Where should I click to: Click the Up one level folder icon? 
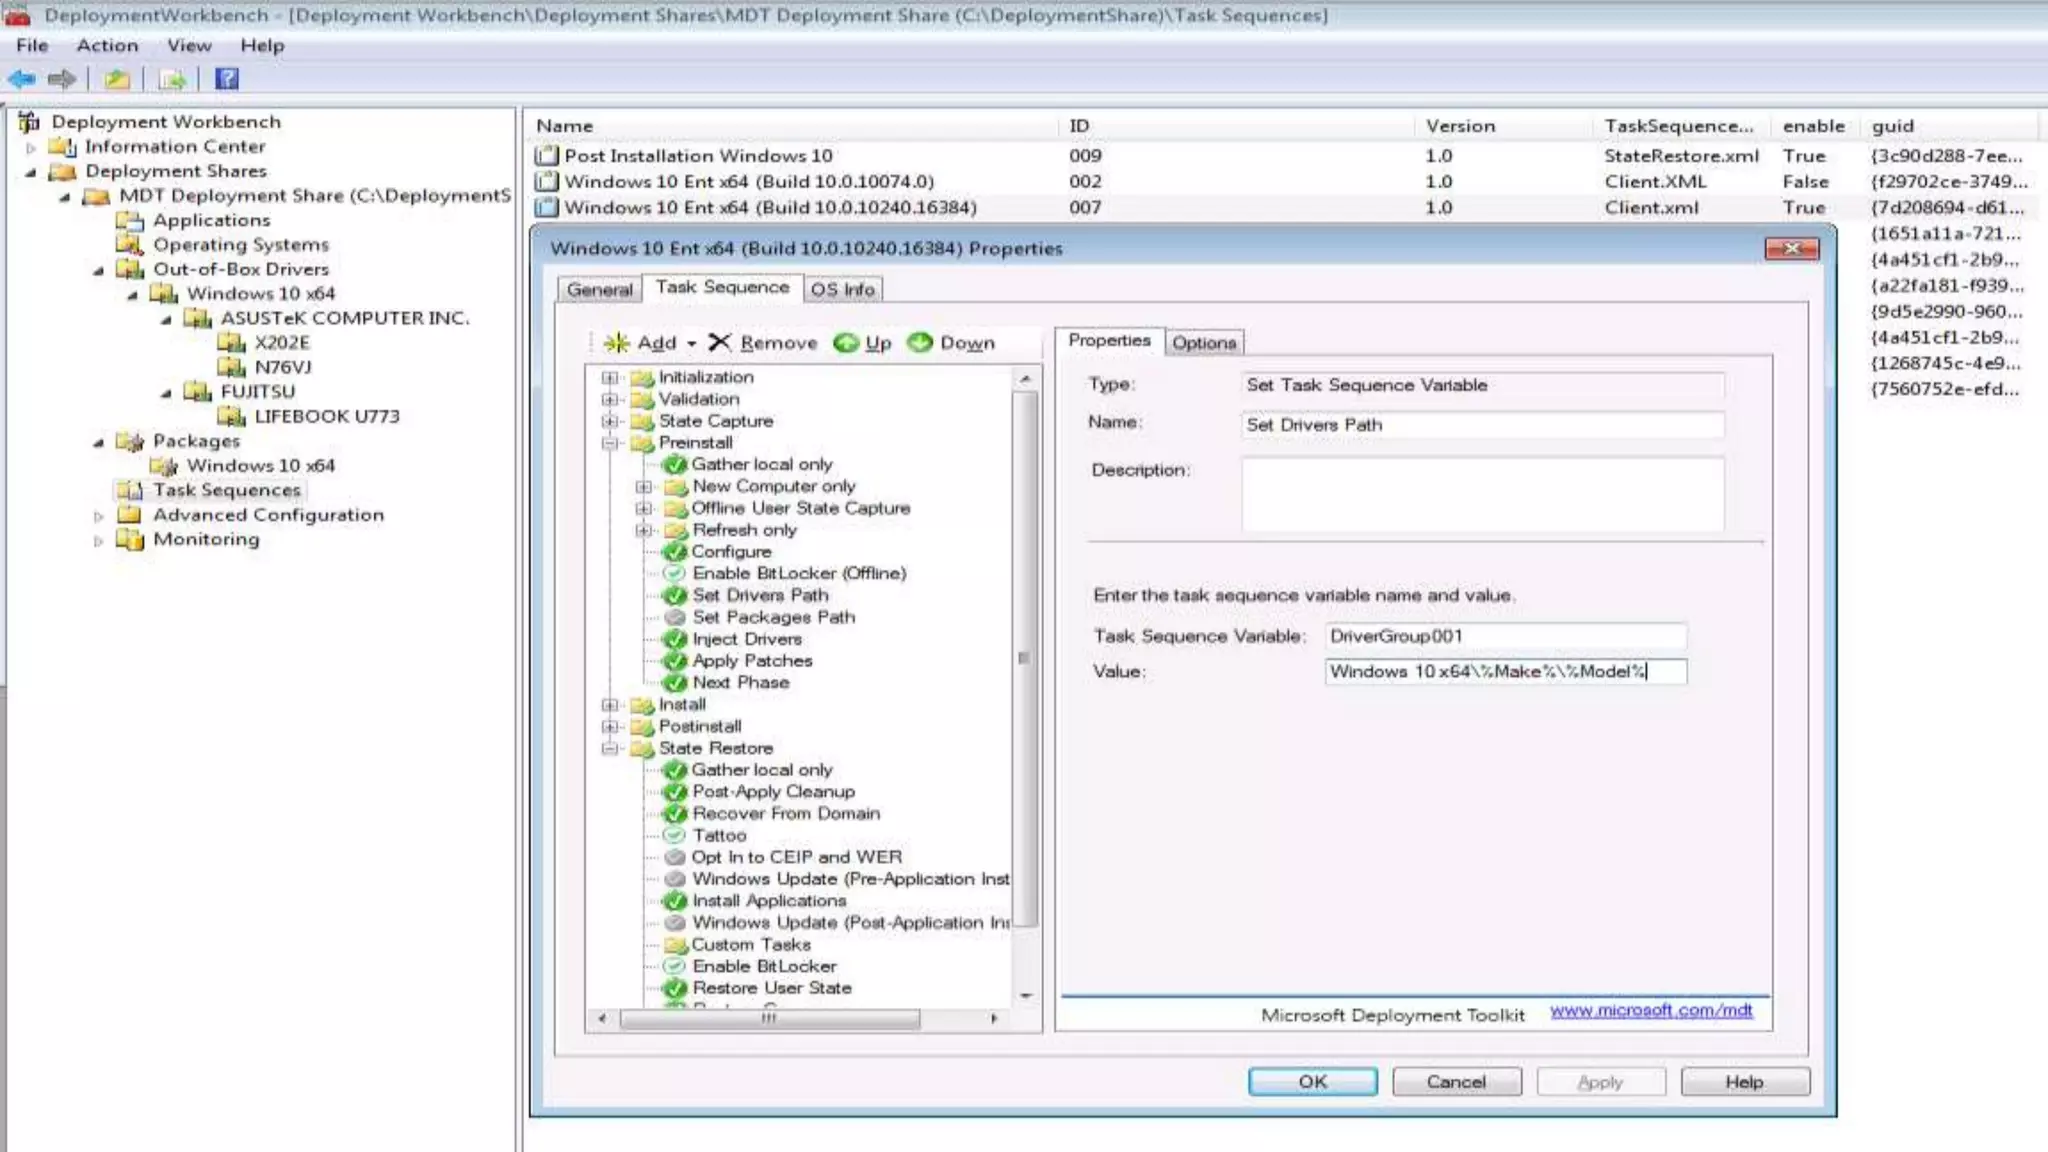117,79
